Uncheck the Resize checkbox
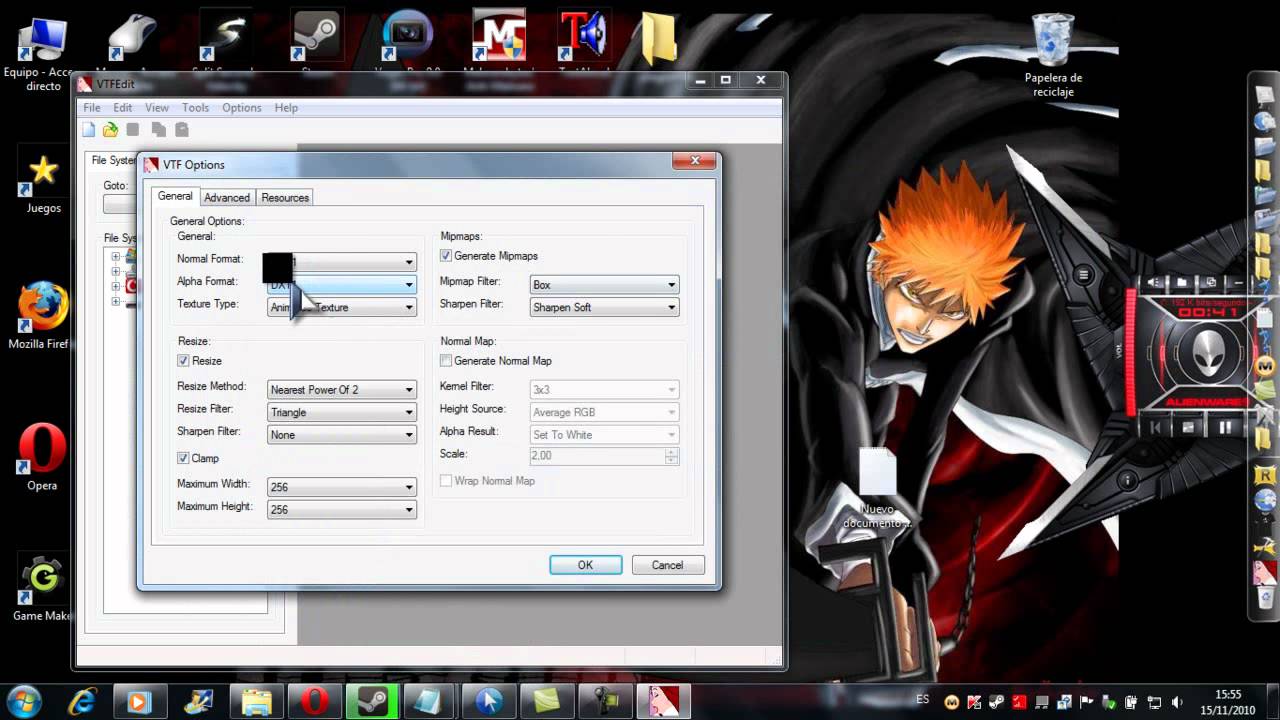The height and width of the screenshot is (720, 1280). (x=183, y=360)
